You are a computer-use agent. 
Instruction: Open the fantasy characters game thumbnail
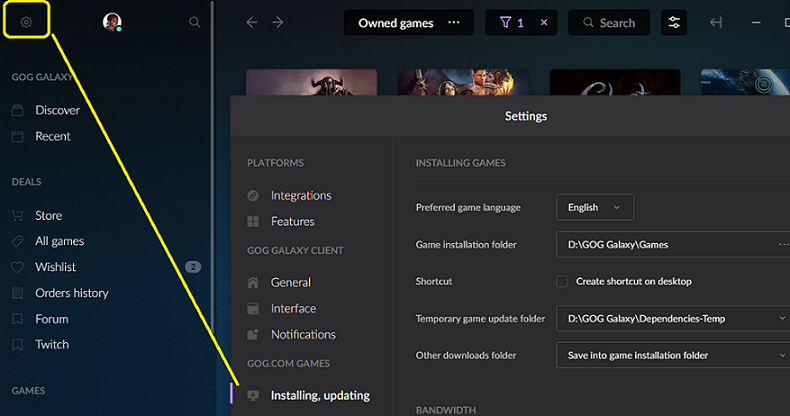click(463, 82)
